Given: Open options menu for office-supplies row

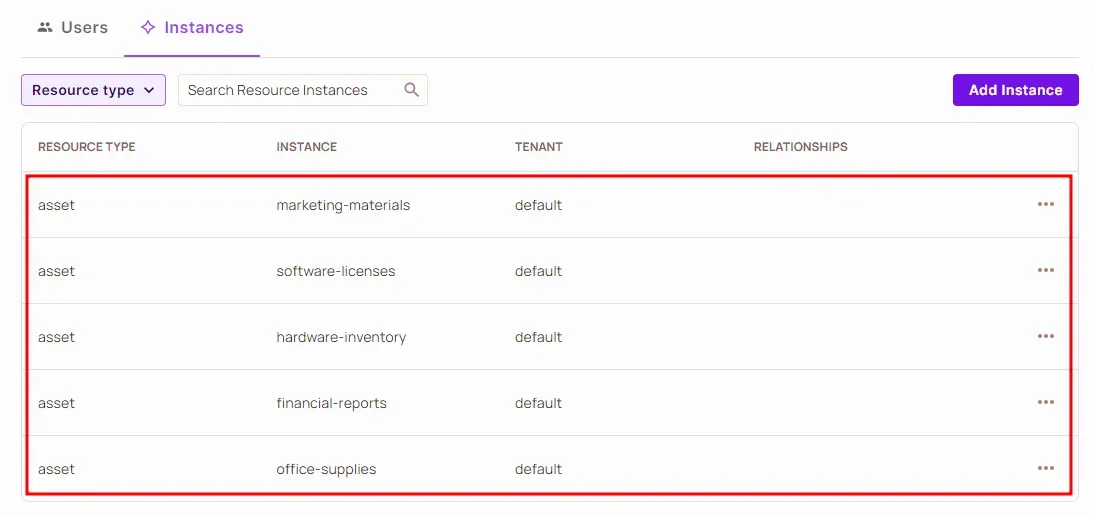Looking at the screenshot, I should [1045, 468].
